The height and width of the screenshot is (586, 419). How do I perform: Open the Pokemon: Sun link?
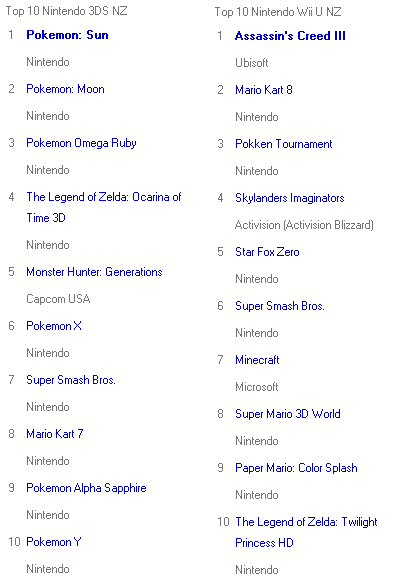(x=67, y=35)
